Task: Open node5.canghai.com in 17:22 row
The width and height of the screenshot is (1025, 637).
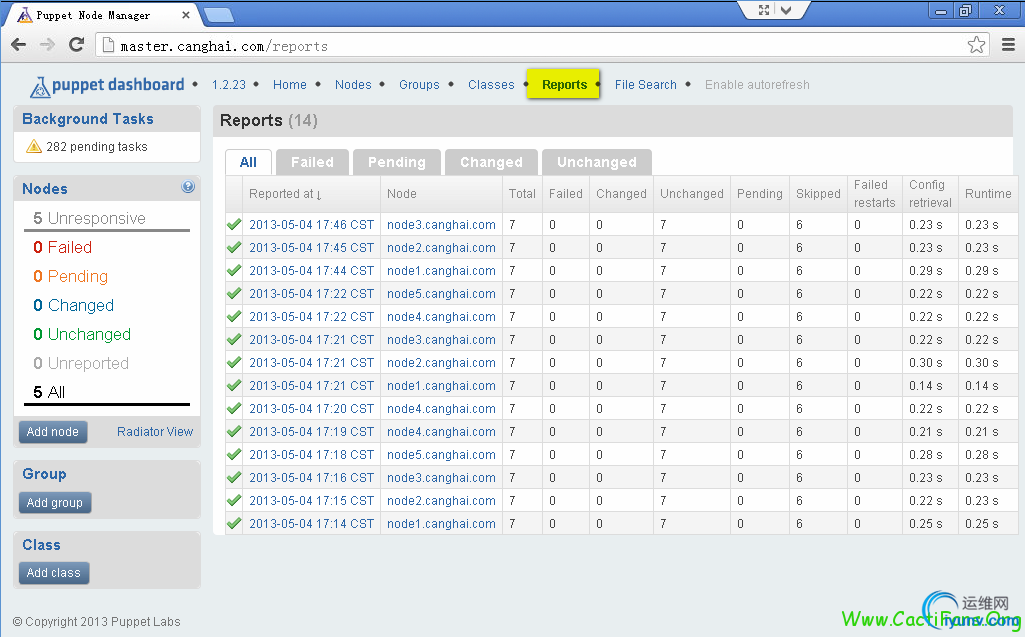Action: (441, 294)
